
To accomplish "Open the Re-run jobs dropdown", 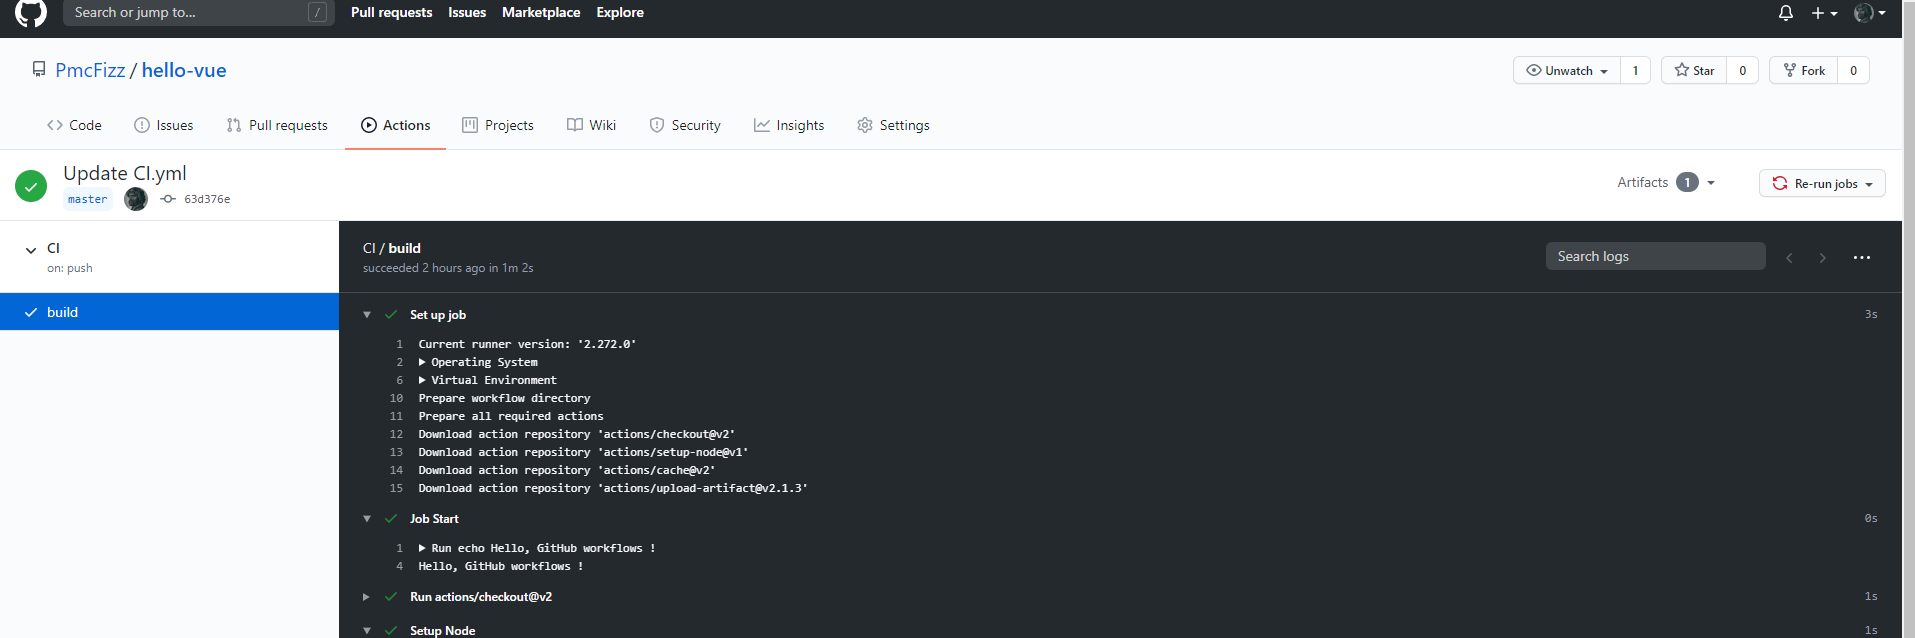I will [1822, 183].
